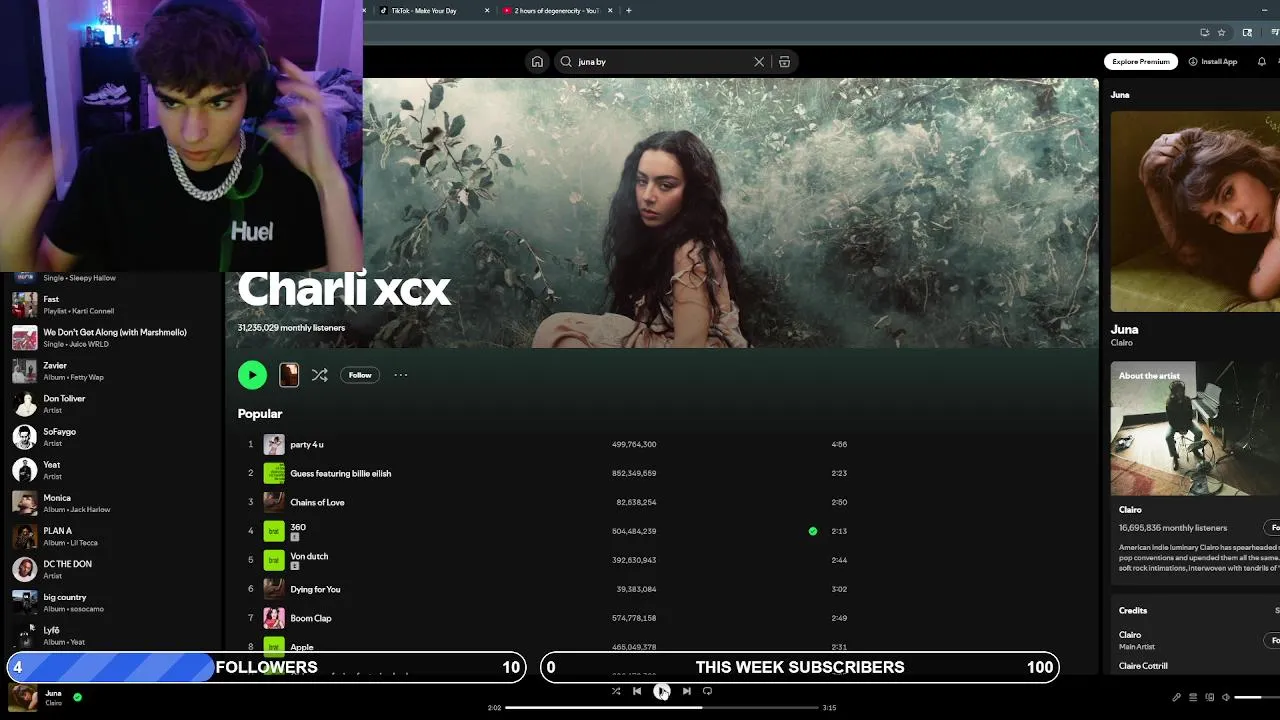Screen dimensions: 1280x720
Task: Open lyrics microphone icon in player
Action: point(1176,697)
